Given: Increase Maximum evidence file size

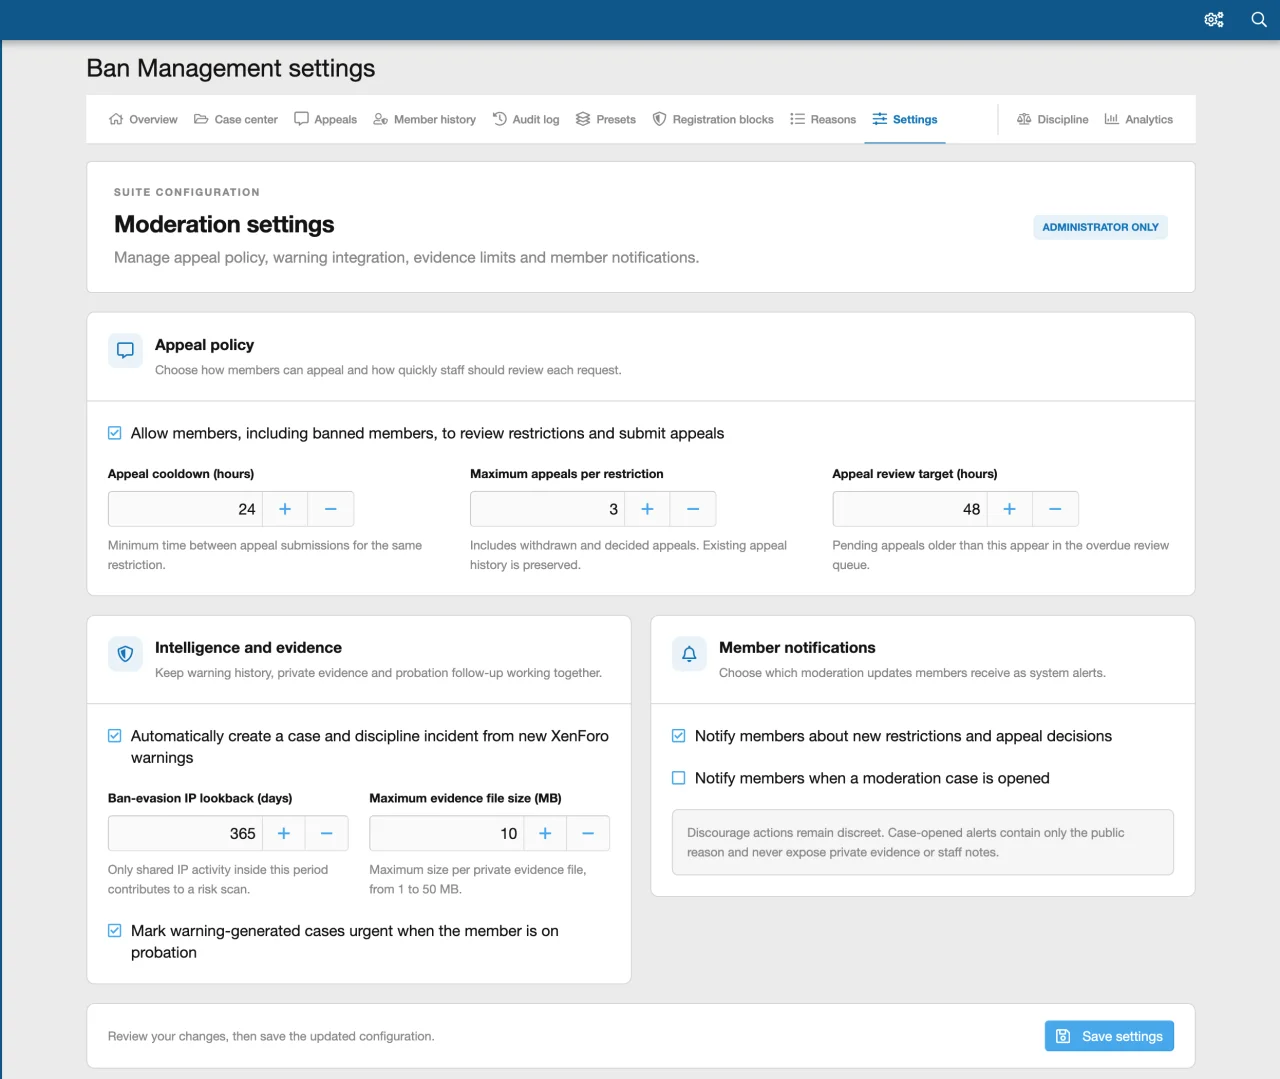Looking at the screenshot, I should pos(545,833).
